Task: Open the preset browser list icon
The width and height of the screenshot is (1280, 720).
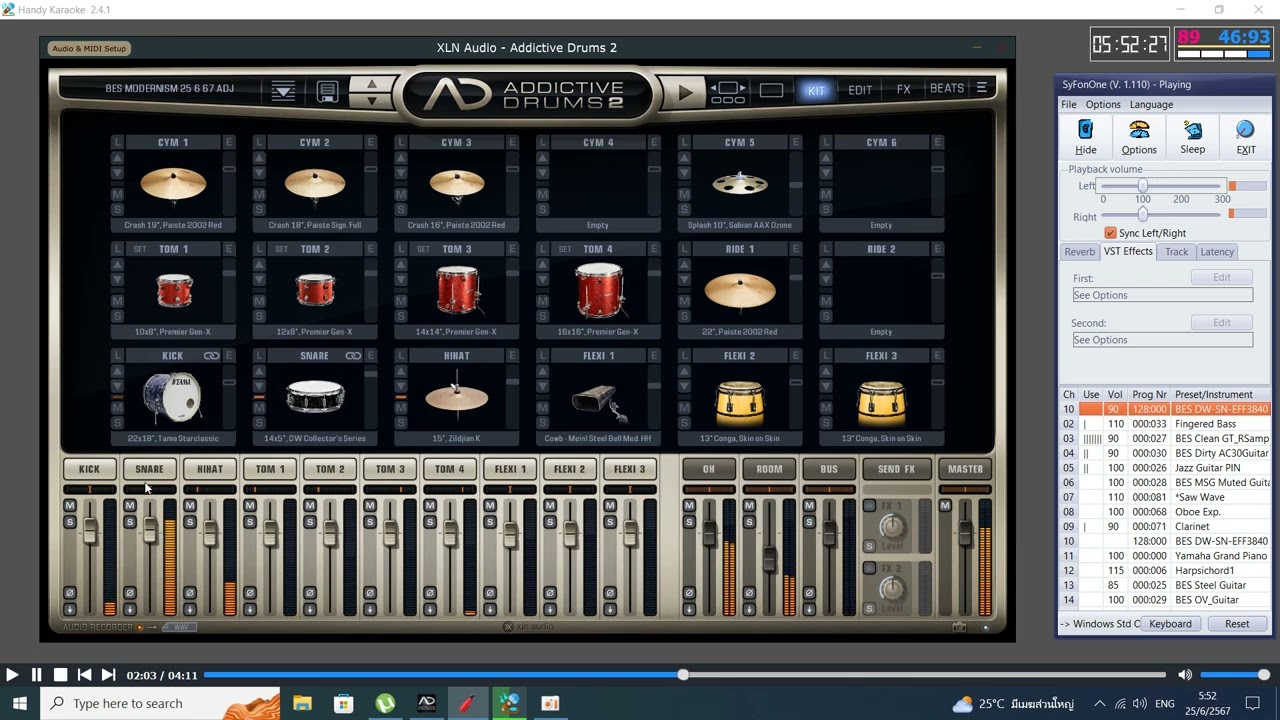Action: (x=283, y=91)
